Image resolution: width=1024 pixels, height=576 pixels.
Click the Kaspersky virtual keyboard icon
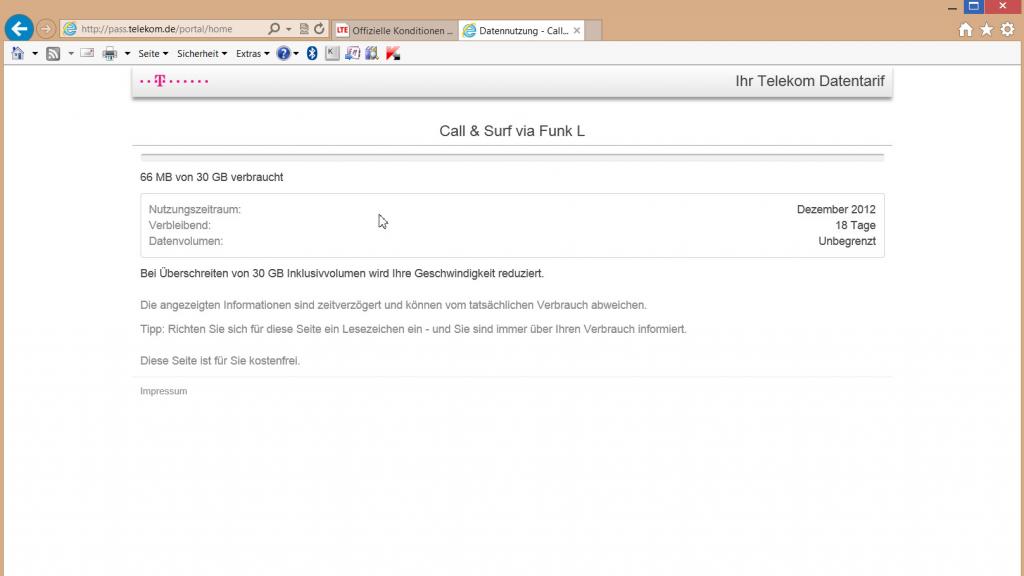point(332,54)
